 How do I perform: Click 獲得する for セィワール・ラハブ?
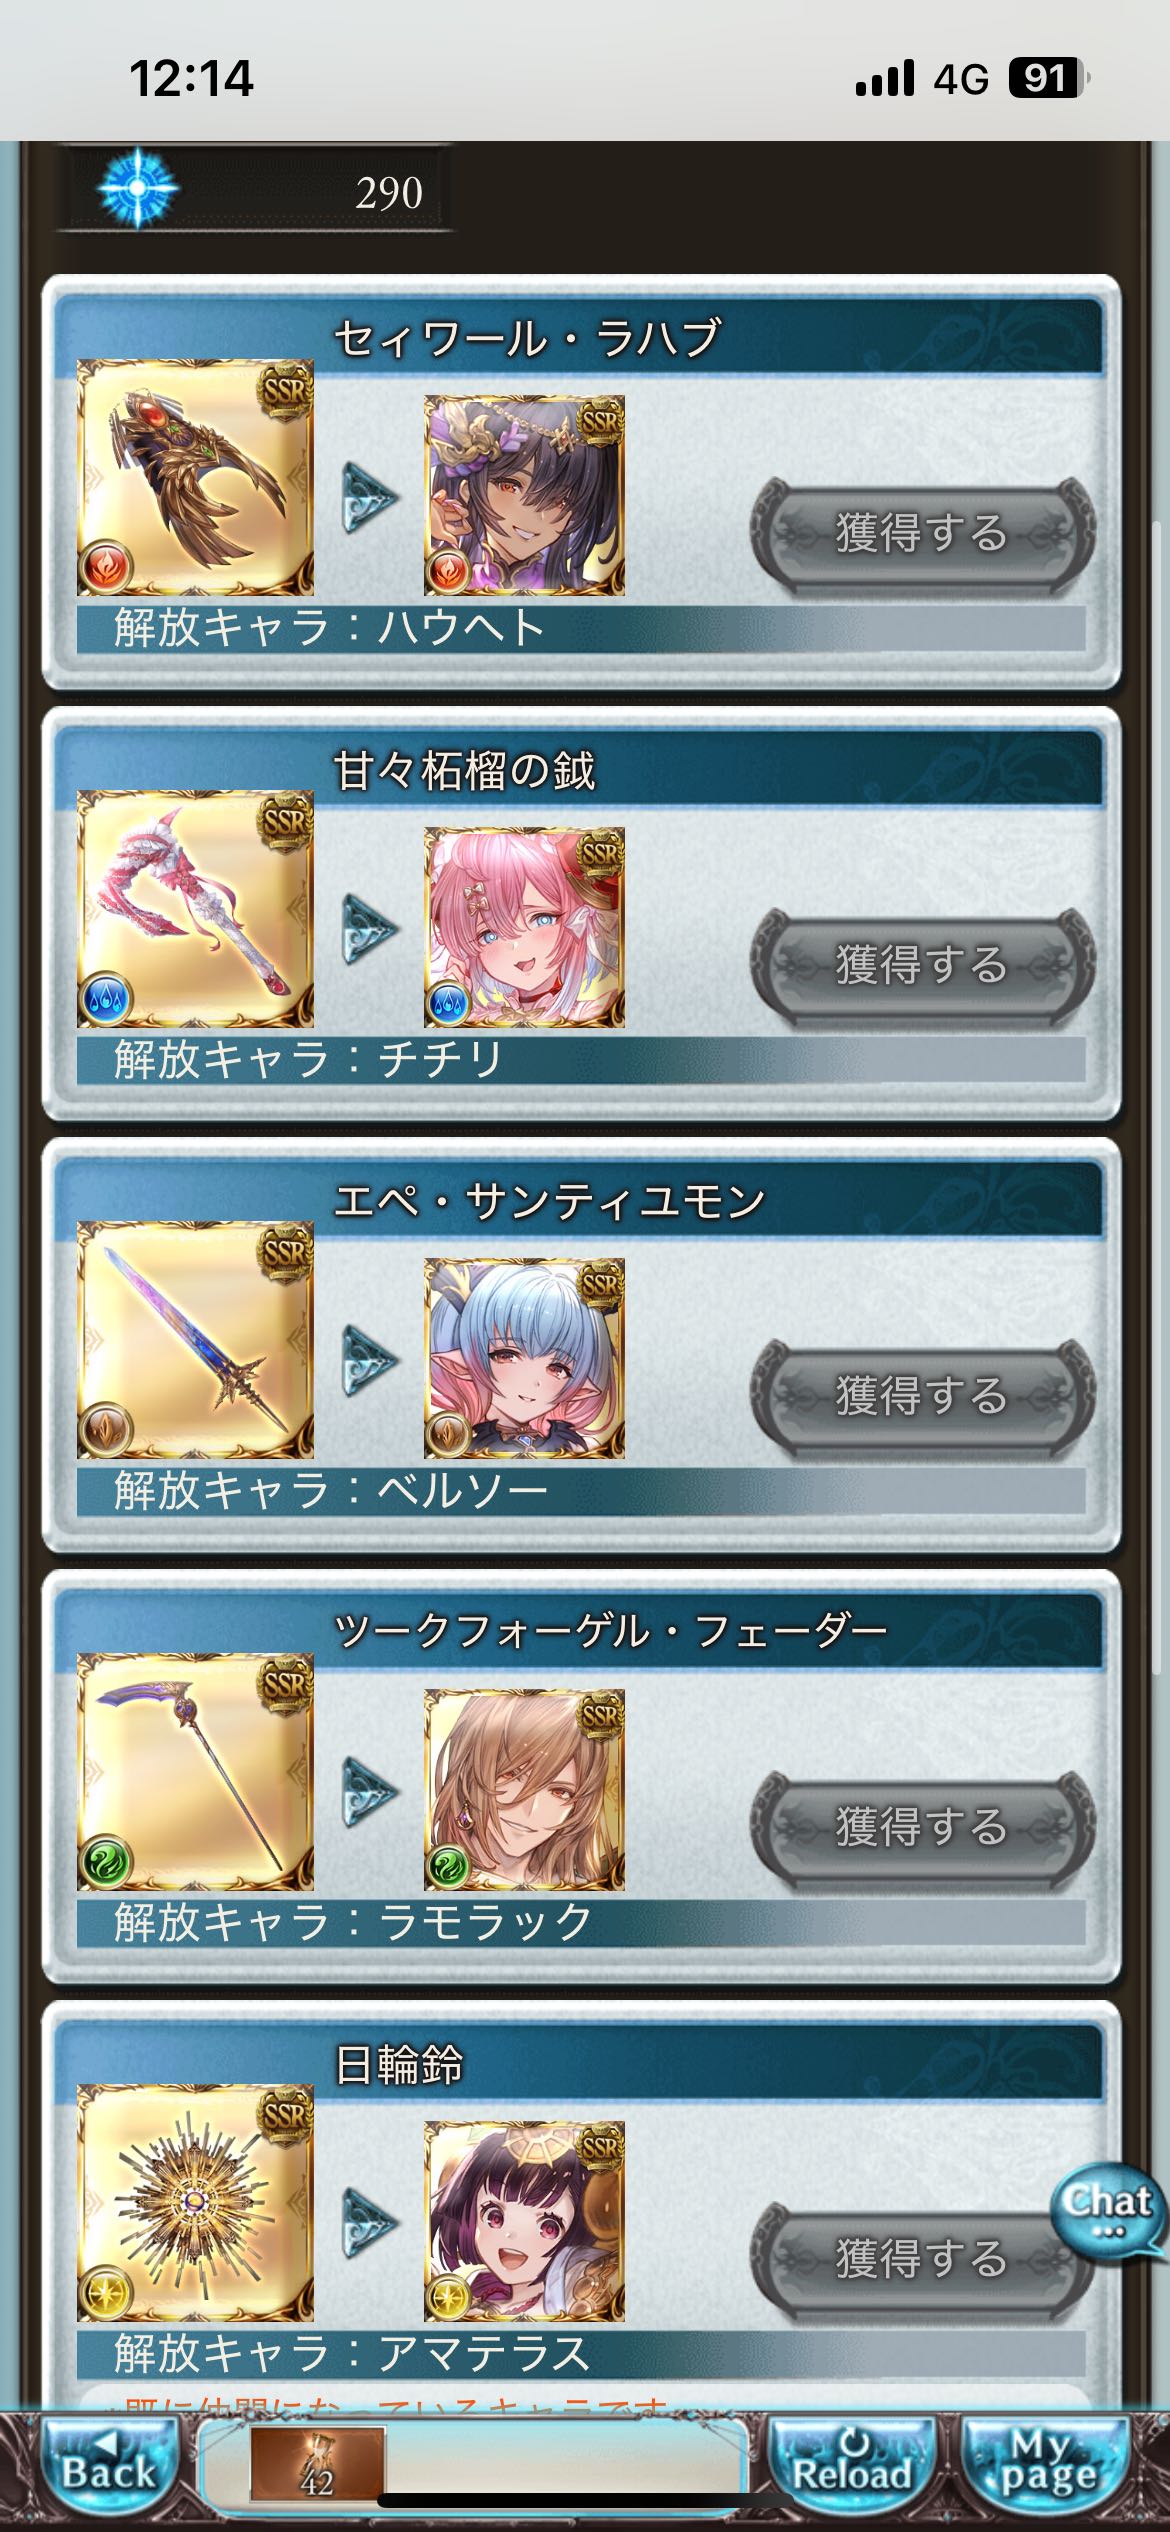[923, 535]
